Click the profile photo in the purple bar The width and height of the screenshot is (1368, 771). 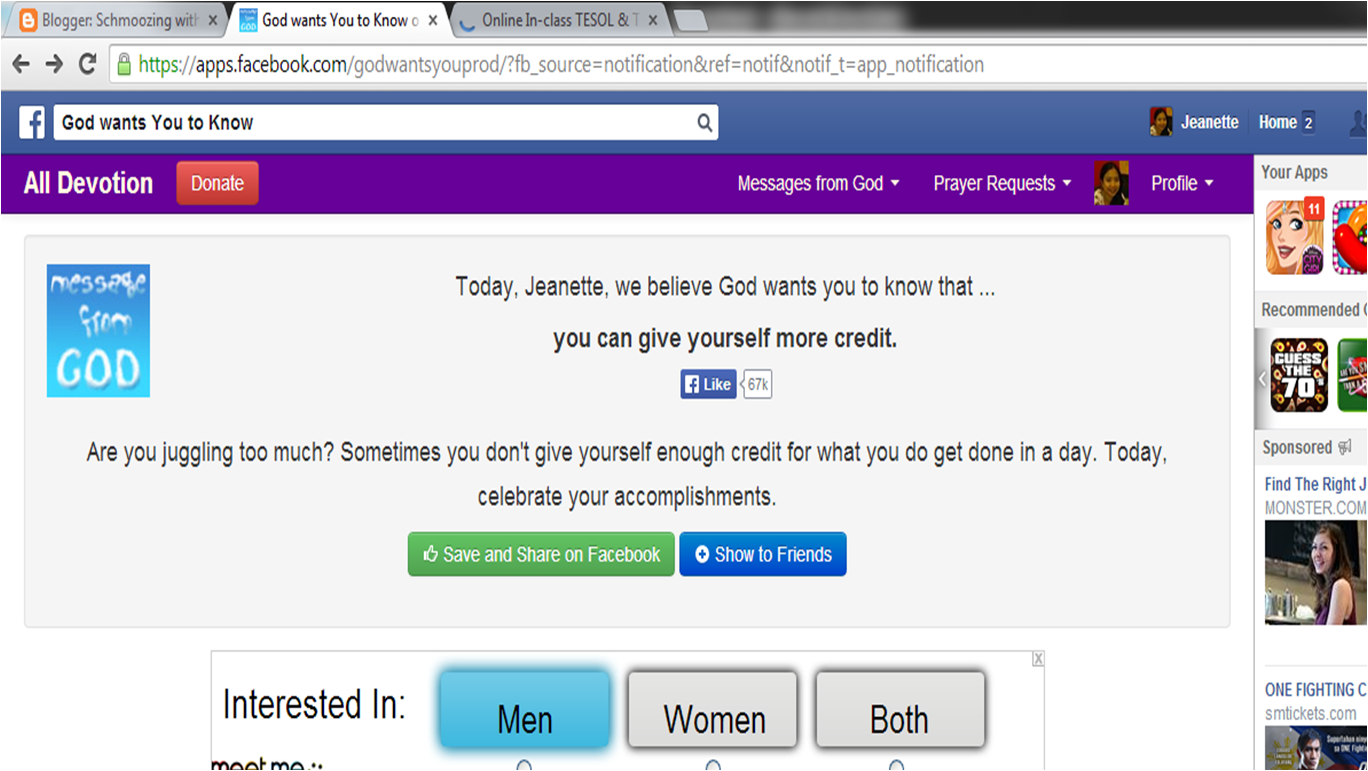(1111, 183)
